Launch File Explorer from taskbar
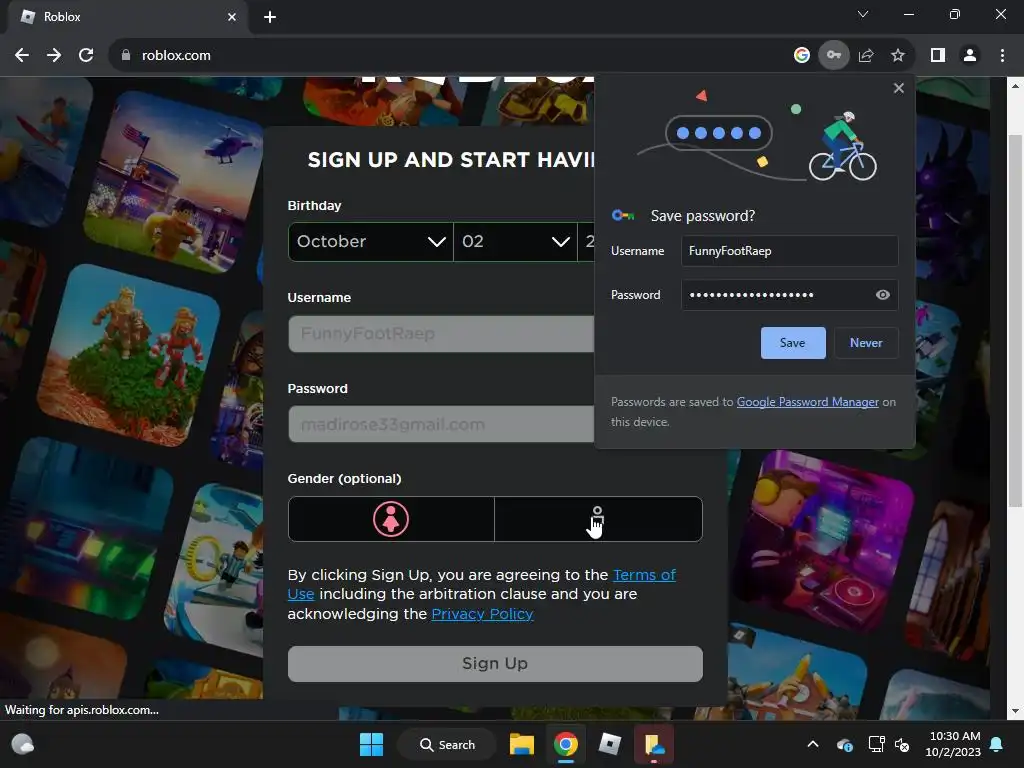Screen dimensions: 1024x768 pos(522,744)
